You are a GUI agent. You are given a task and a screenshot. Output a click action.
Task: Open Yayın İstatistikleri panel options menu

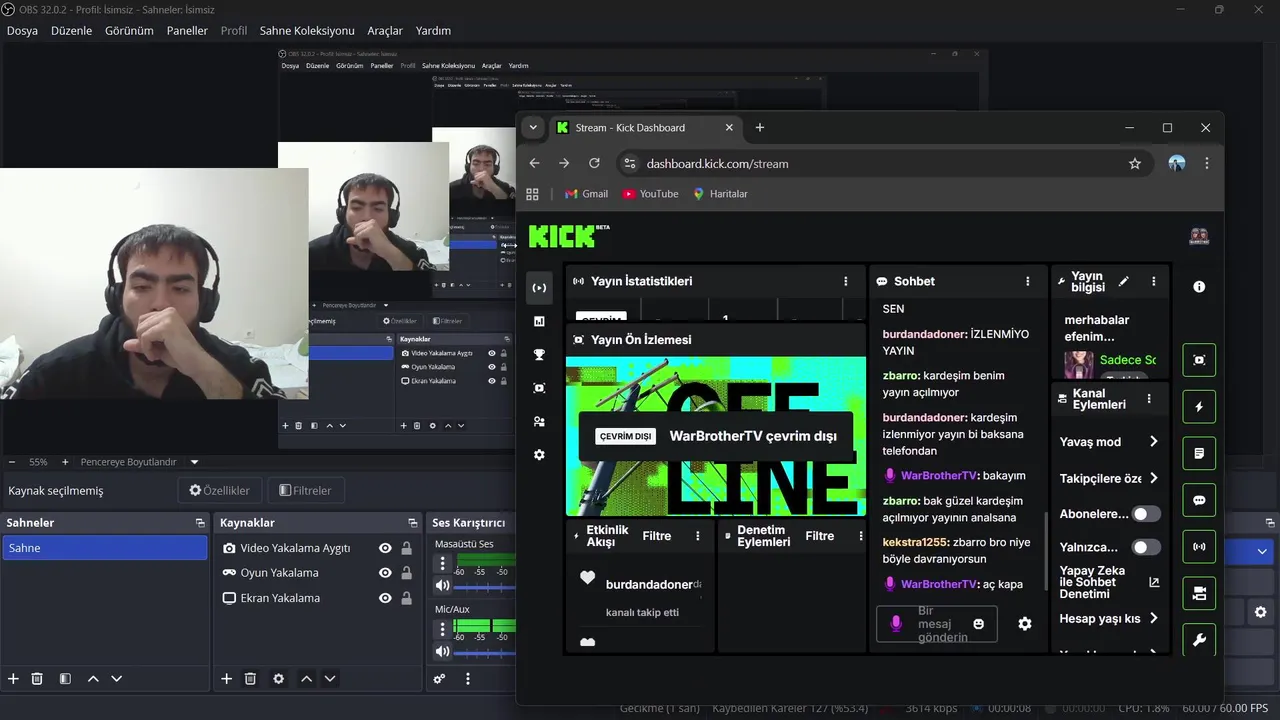(x=846, y=282)
